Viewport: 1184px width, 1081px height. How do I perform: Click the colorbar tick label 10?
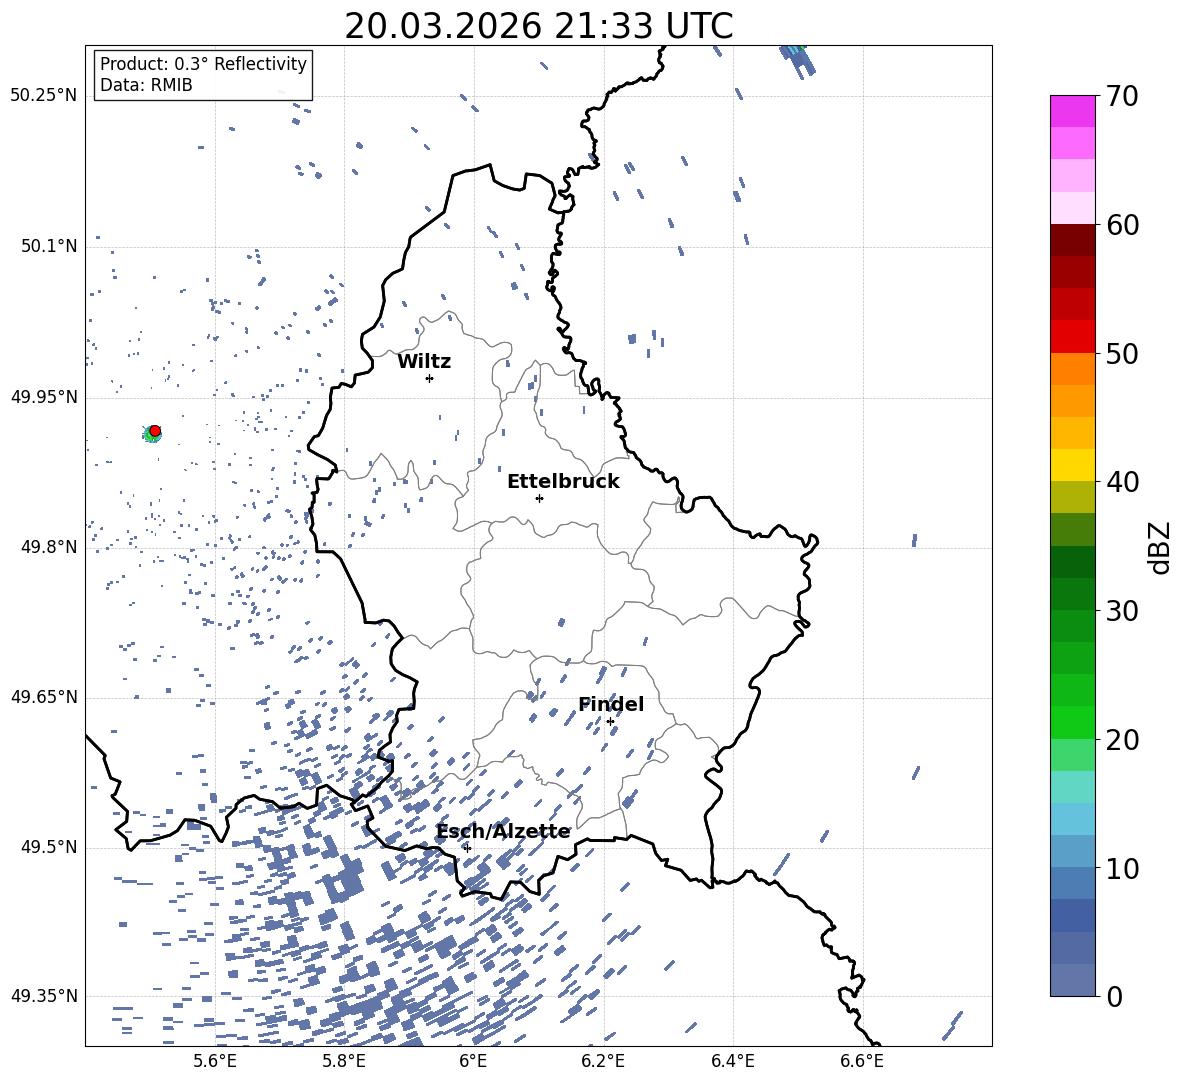point(1122,868)
